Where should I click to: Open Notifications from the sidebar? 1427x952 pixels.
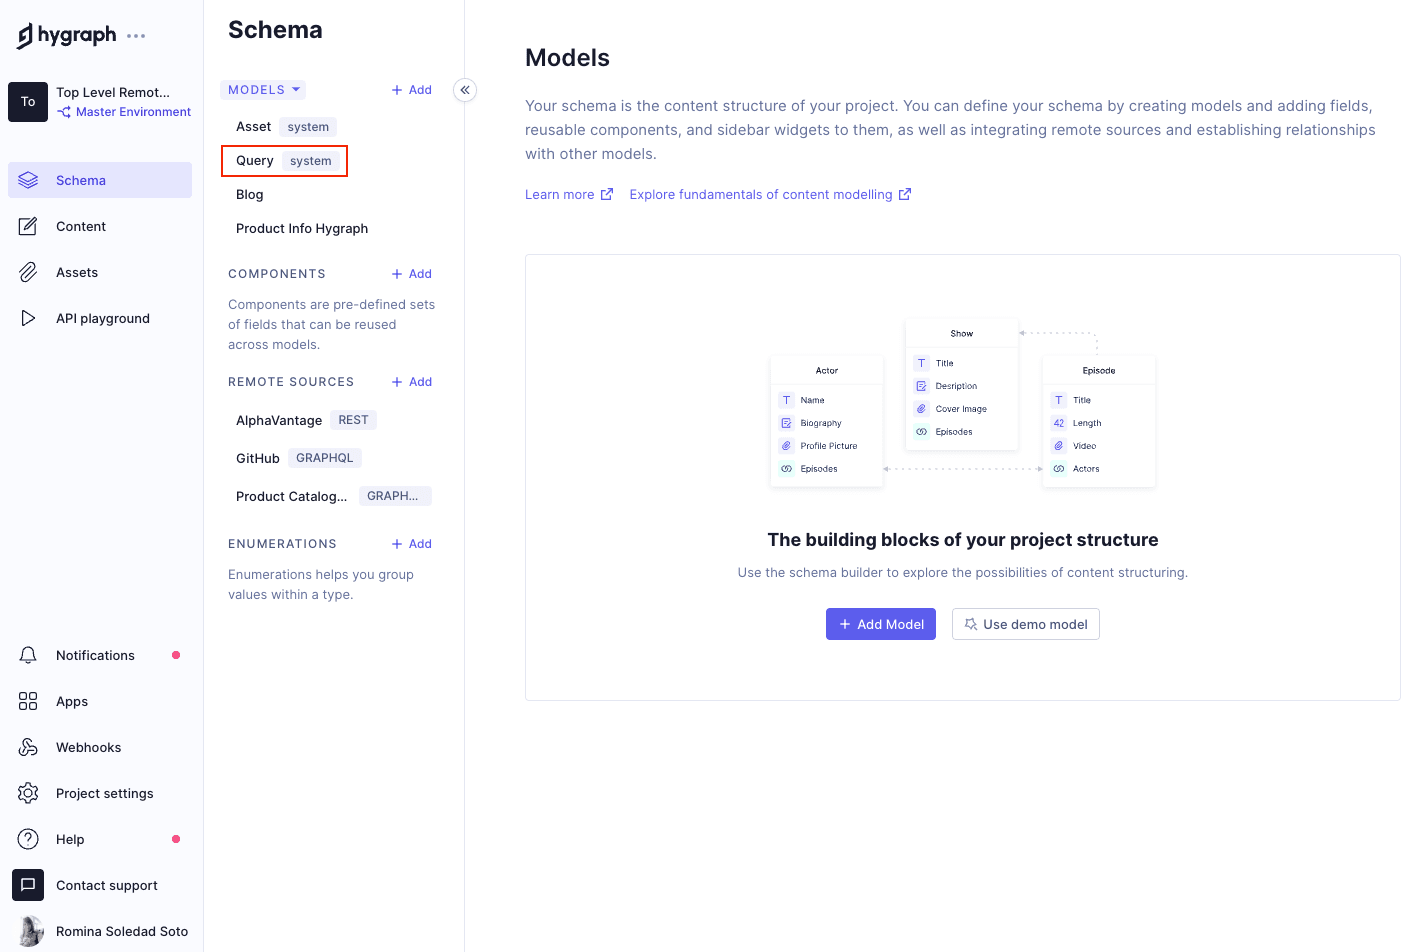click(95, 655)
